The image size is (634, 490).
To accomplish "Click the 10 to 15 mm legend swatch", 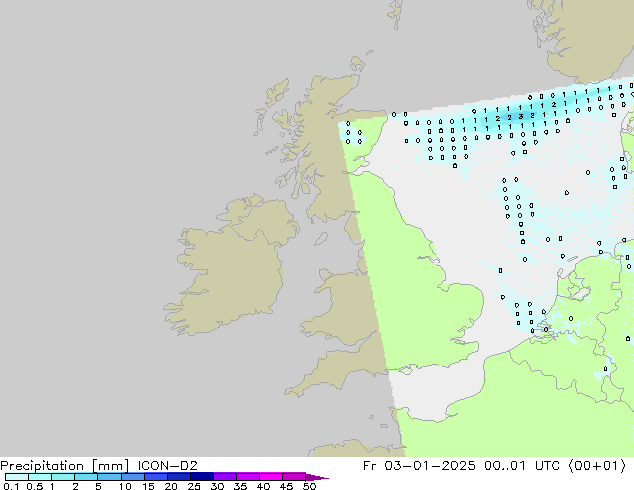I will 132,477.
